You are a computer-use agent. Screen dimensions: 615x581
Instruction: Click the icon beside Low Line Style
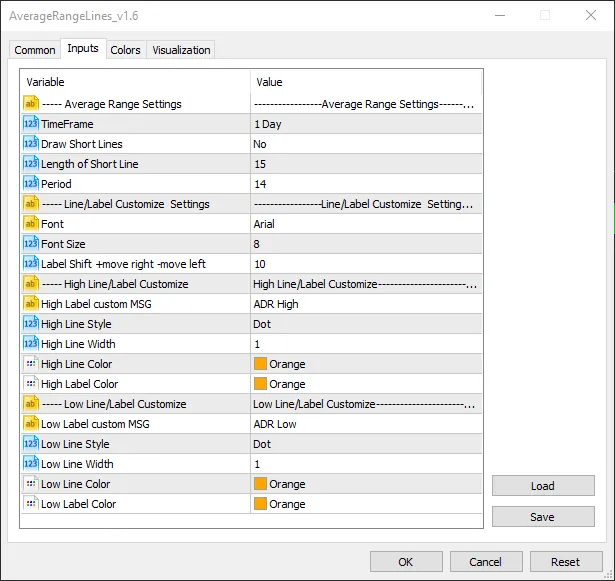click(31, 444)
